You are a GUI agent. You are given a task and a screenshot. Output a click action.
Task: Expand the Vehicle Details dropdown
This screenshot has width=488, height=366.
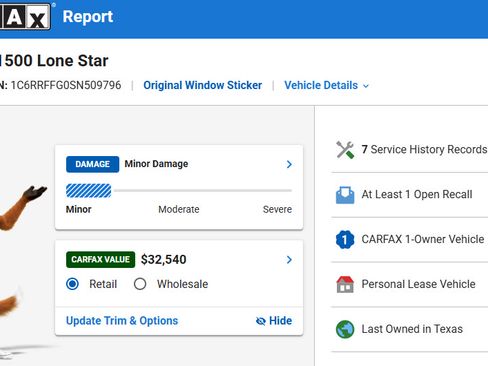click(326, 85)
